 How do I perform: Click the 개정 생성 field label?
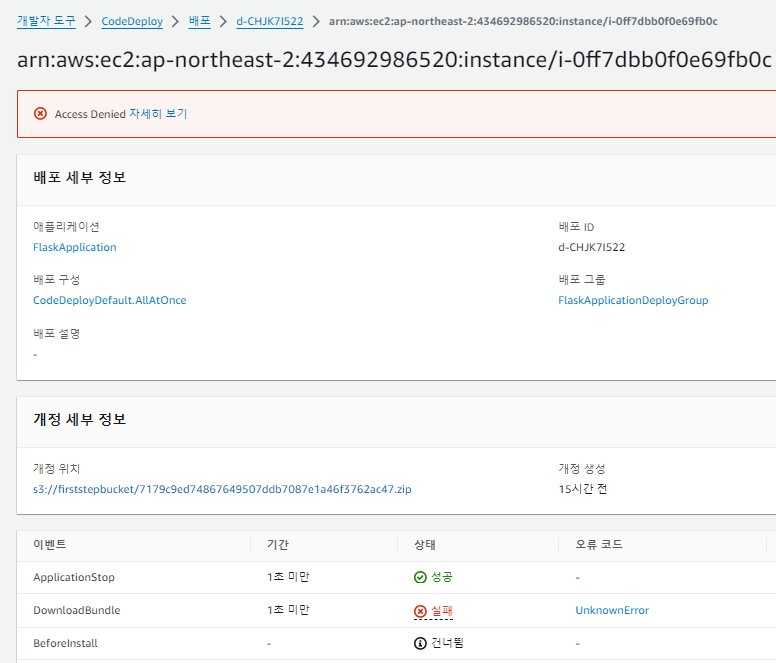(x=582, y=469)
